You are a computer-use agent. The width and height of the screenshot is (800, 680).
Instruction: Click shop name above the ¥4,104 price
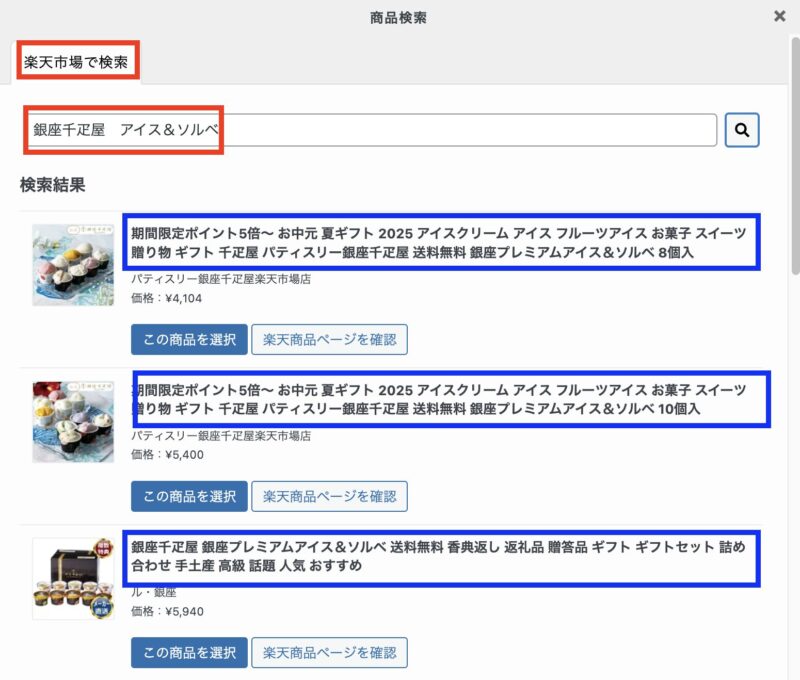[221, 279]
